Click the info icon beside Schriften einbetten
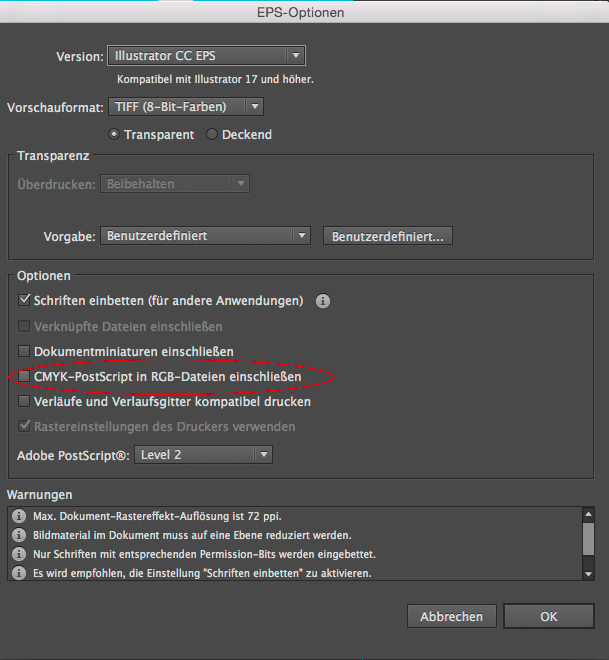 click(323, 300)
